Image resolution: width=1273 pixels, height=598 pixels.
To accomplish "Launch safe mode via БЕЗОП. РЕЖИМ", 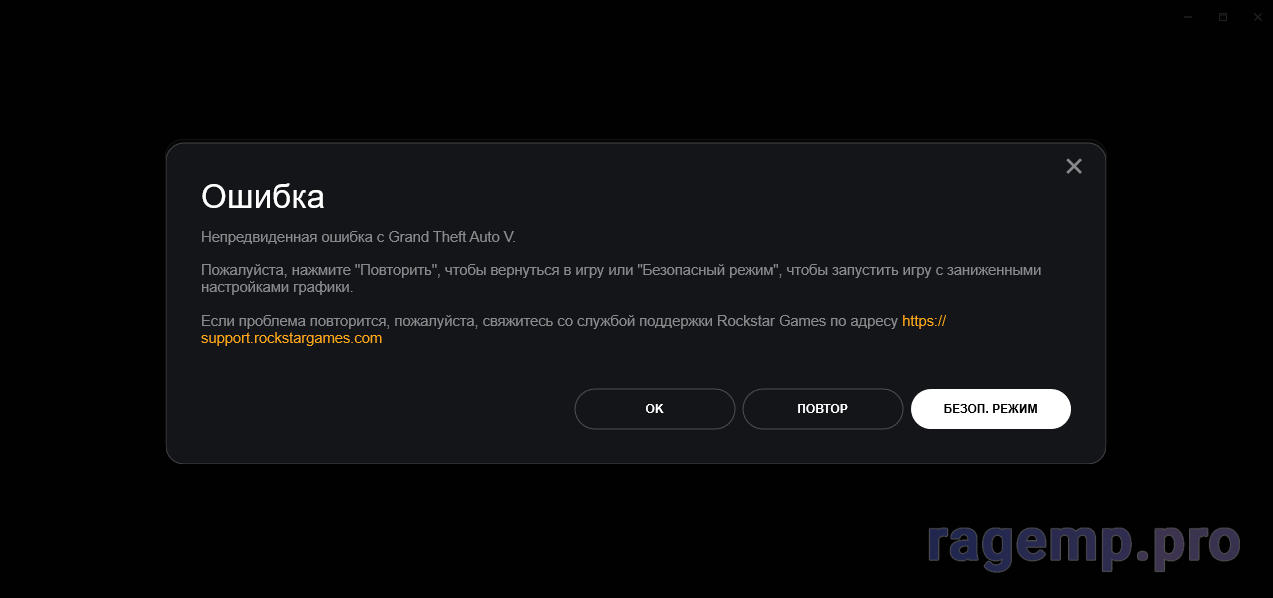I will [991, 409].
